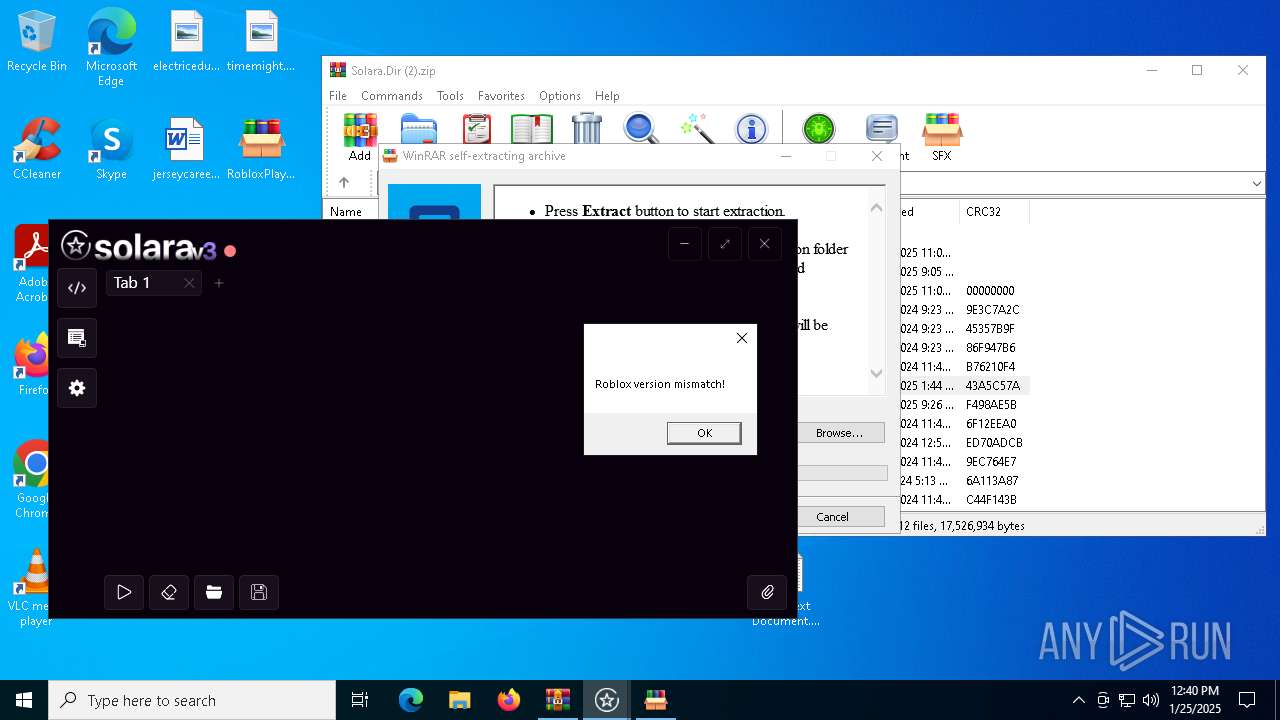Open WinRAR Help menu

pos(607,96)
